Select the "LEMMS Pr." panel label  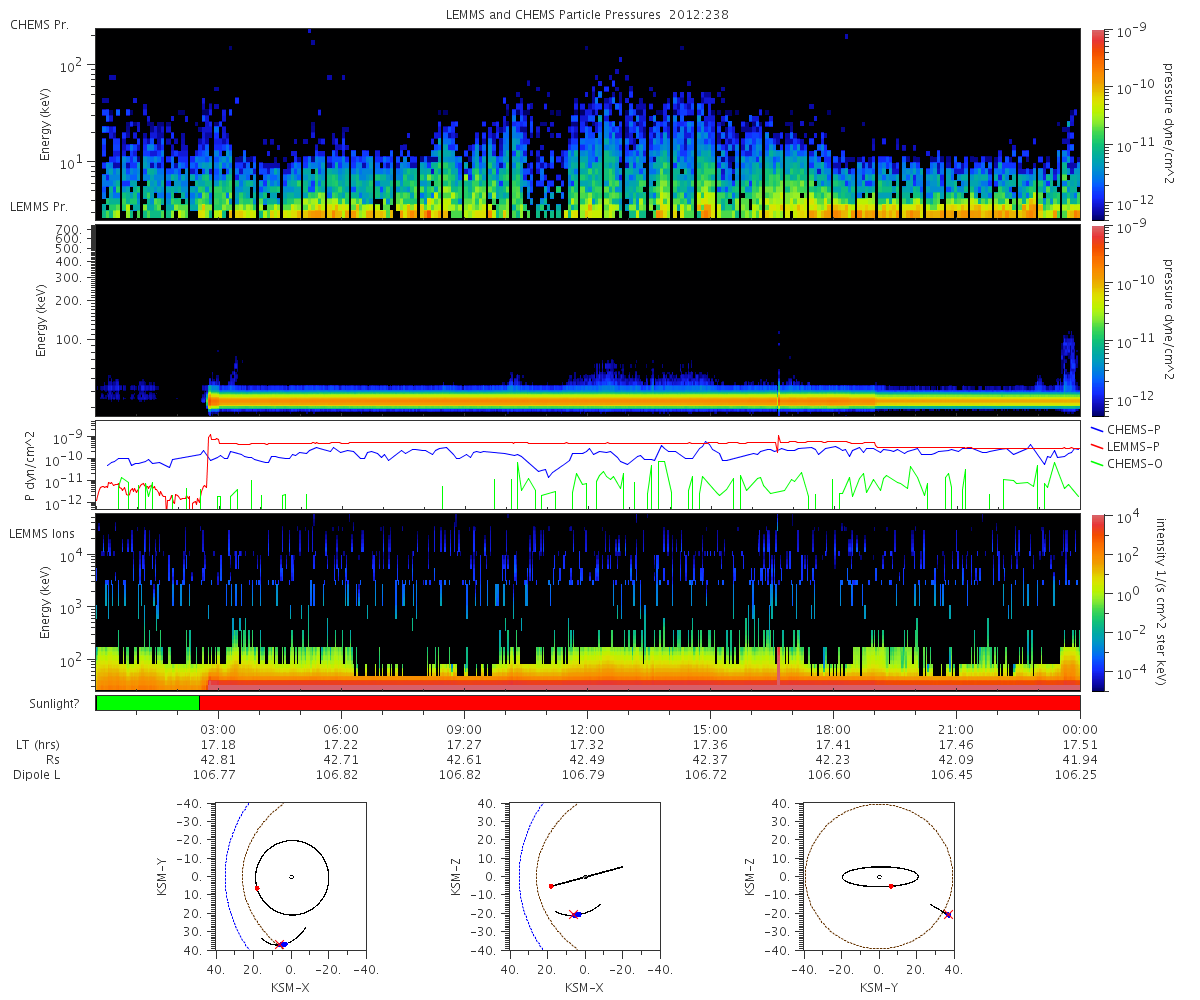tap(39, 207)
